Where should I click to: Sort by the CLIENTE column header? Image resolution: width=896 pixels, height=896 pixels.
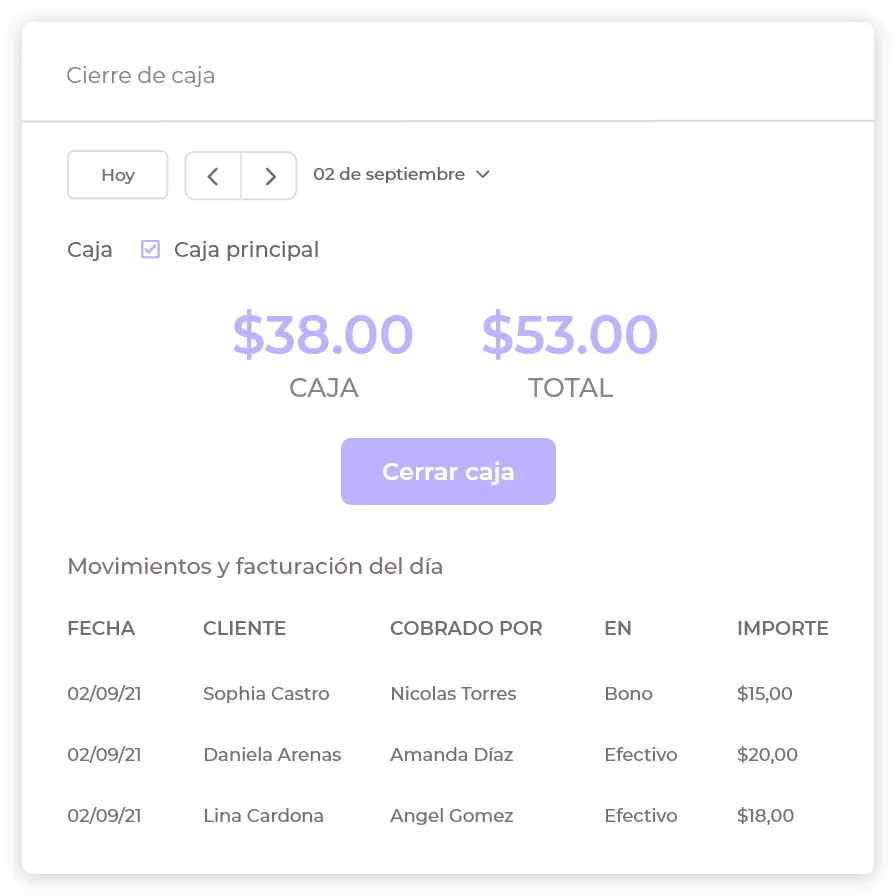tap(244, 629)
